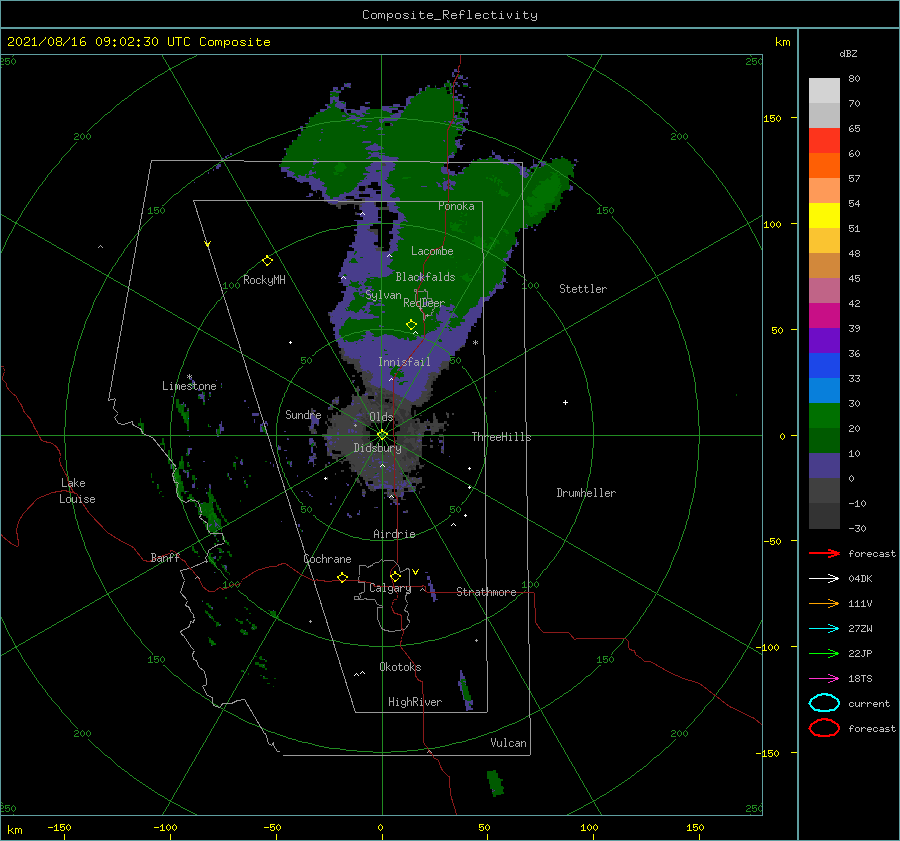Click the 39 dBZ magenta color swatch
Image resolution: width=900 pixels, height=841 pixels.
824,315
